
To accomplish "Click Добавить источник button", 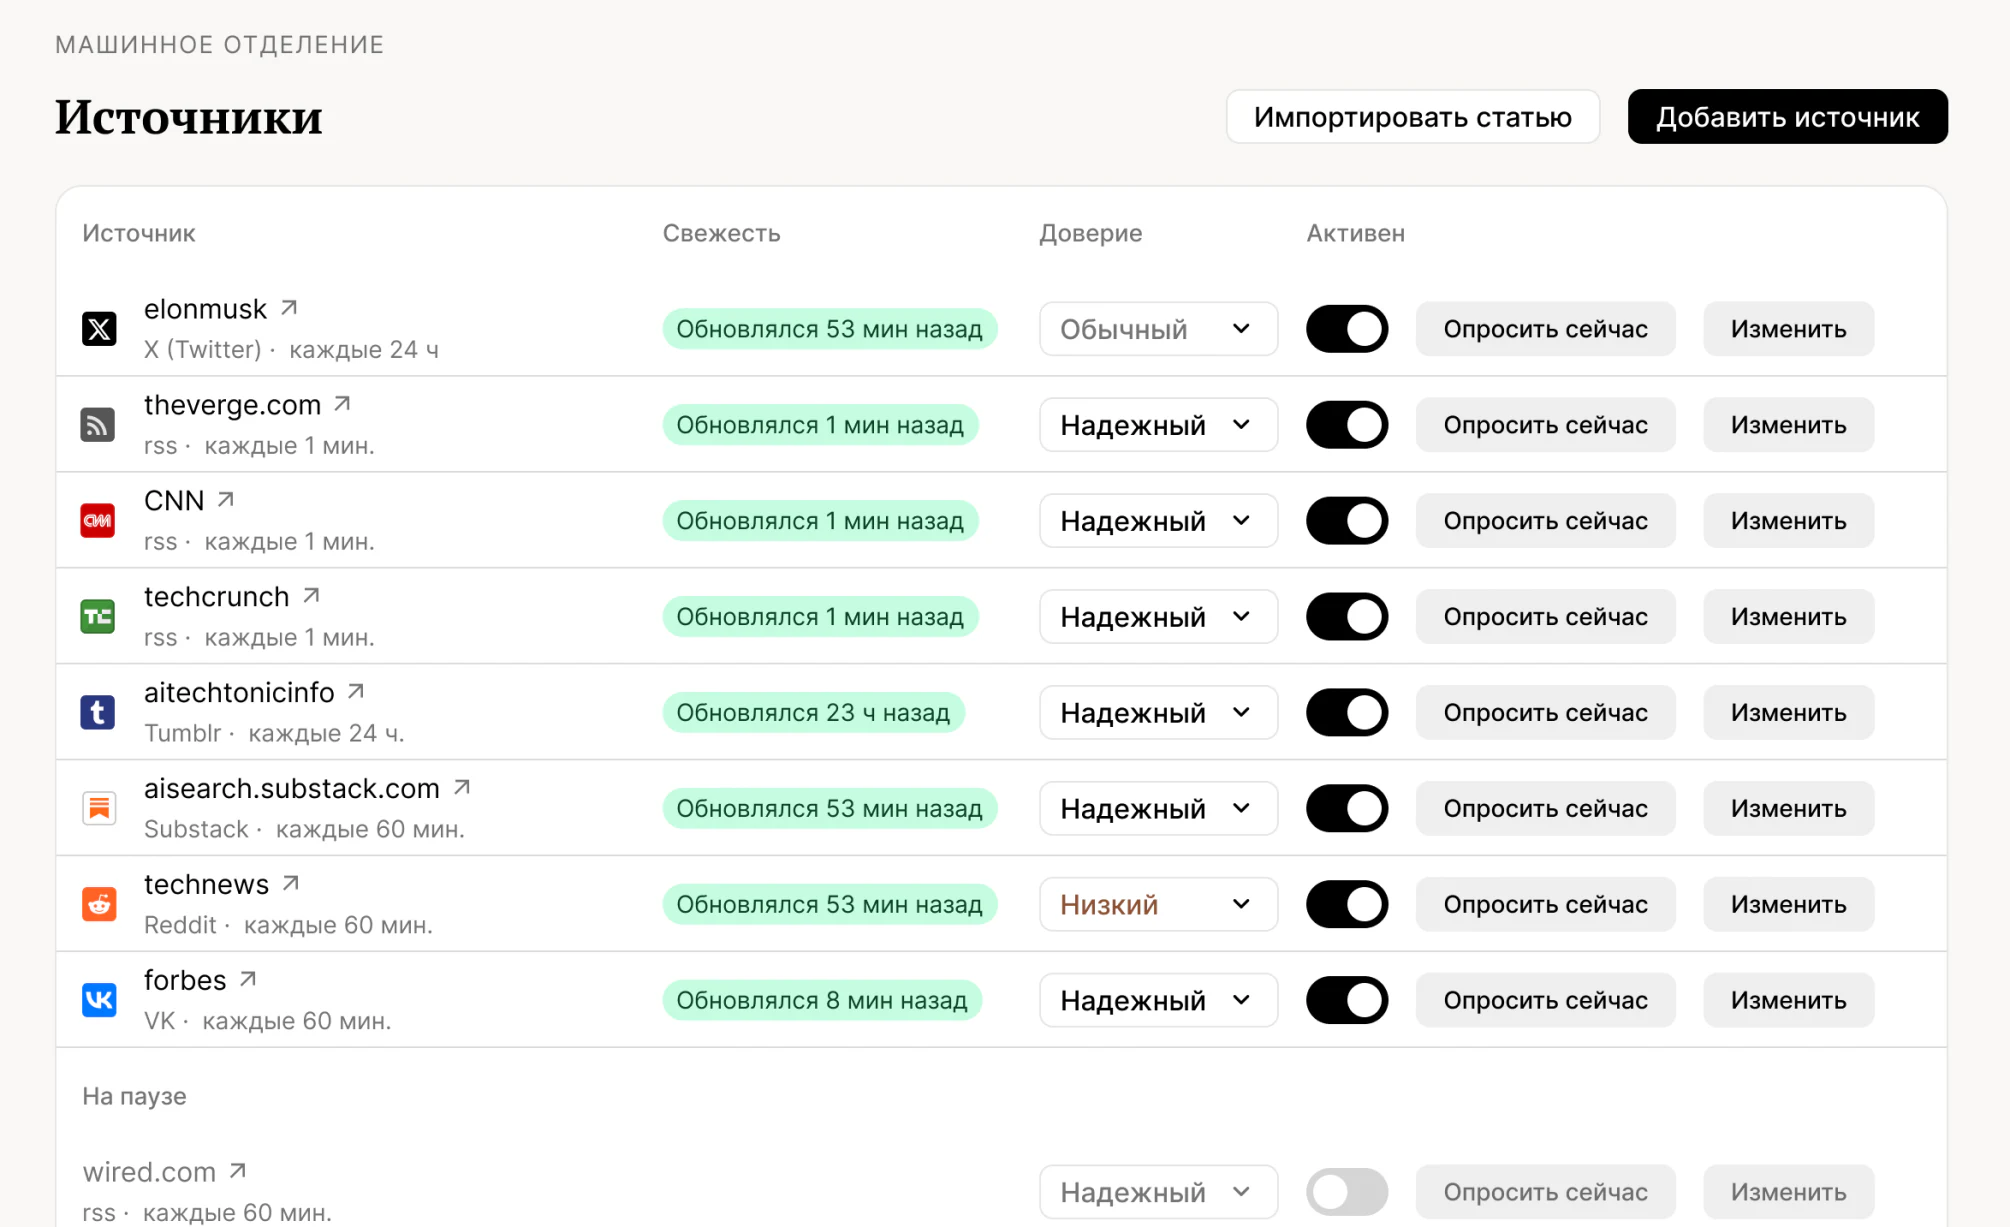I will point(1787,117).
